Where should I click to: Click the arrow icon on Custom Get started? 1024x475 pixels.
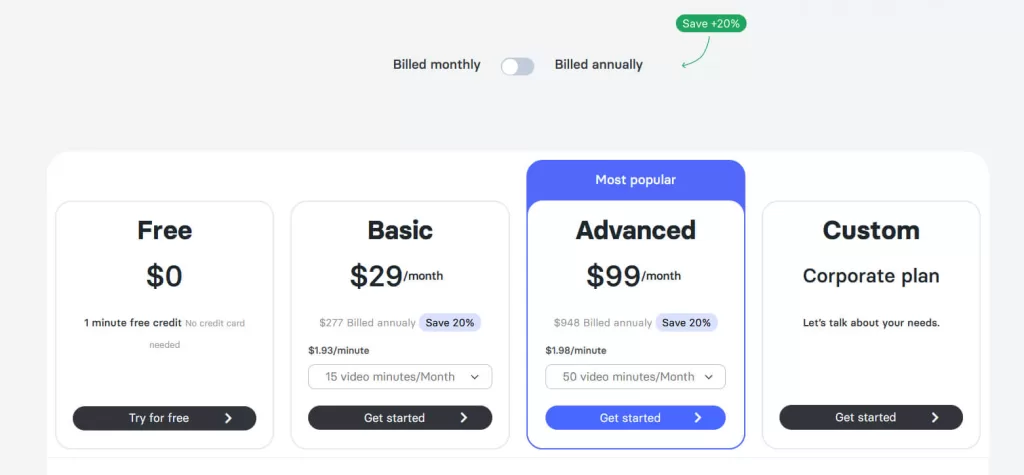(x=935, y=418)
